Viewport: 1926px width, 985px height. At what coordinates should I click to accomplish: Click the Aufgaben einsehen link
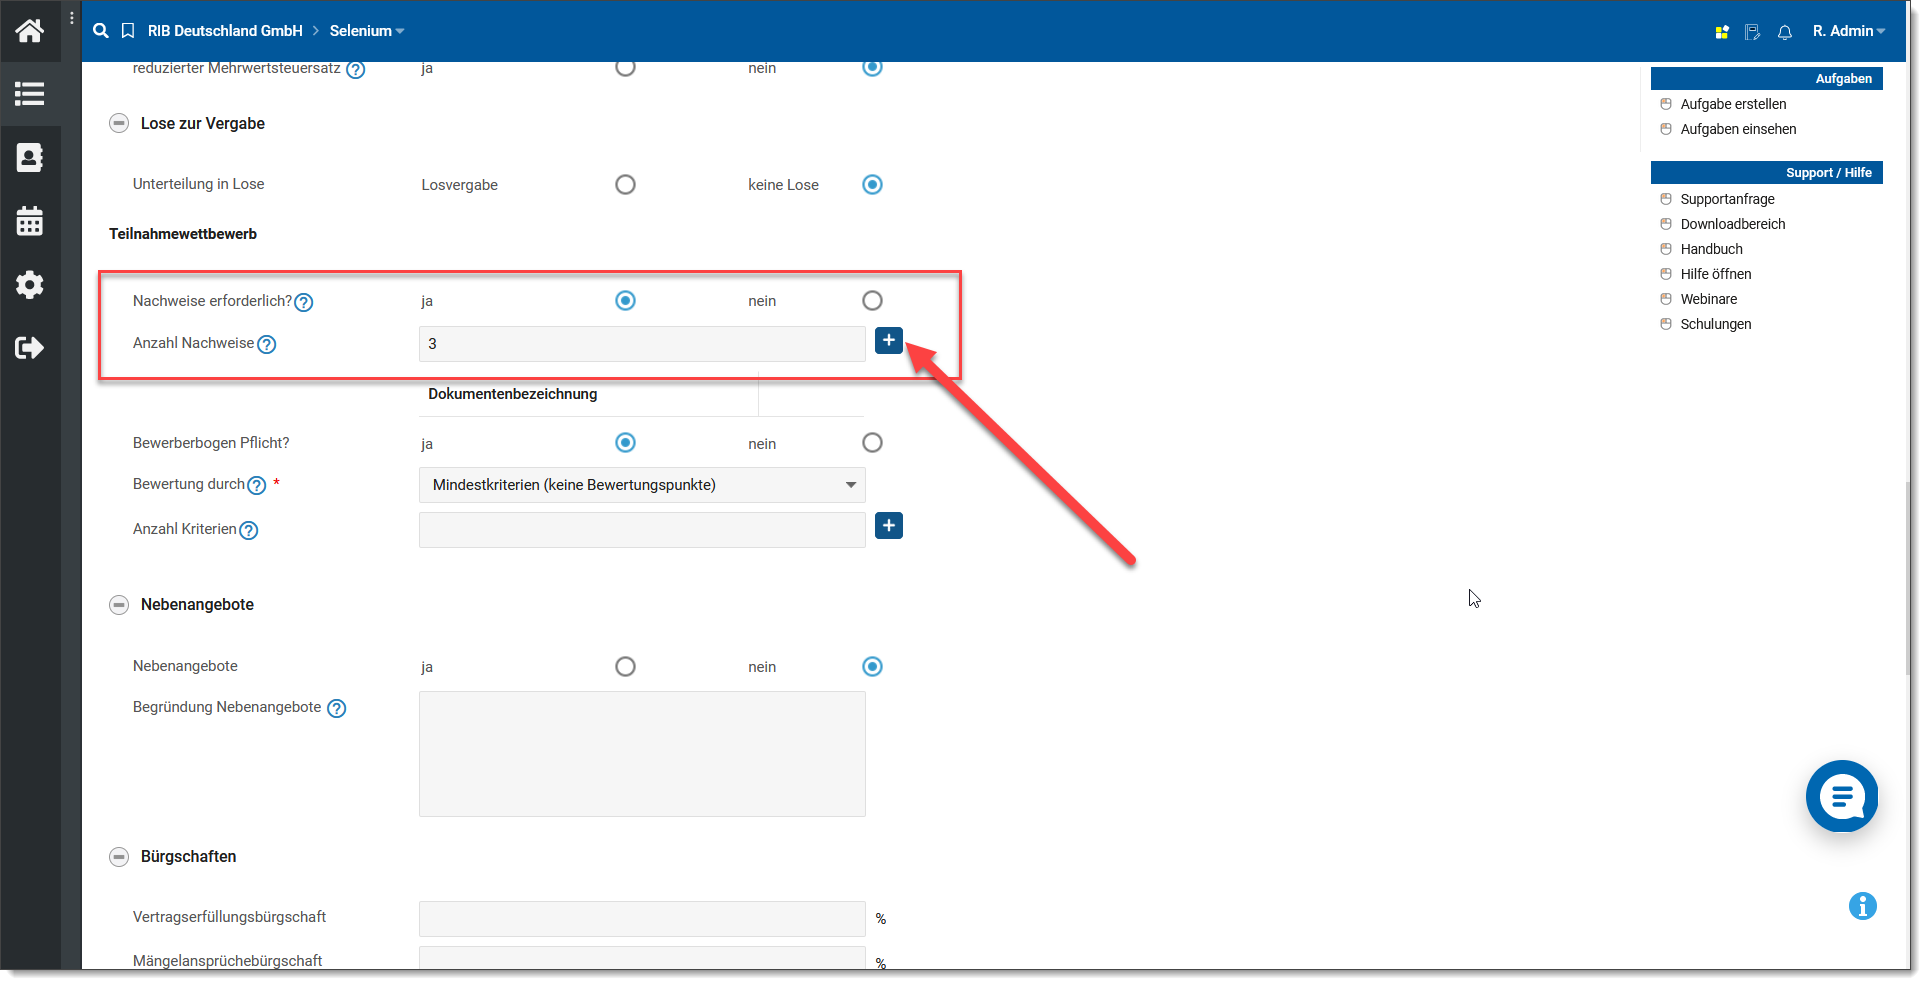coord(1738,129)
